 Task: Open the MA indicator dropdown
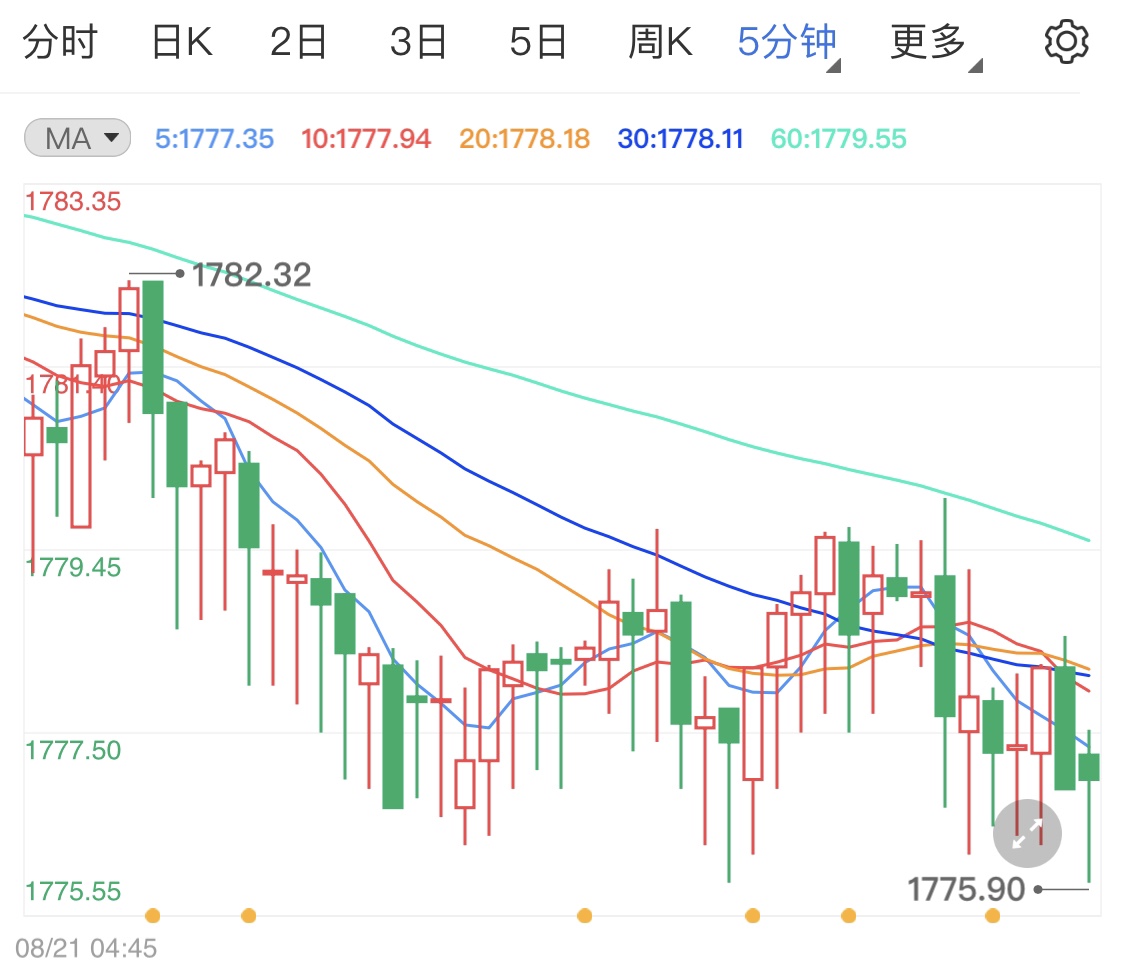pyautogui.click(x=75, y=138)
